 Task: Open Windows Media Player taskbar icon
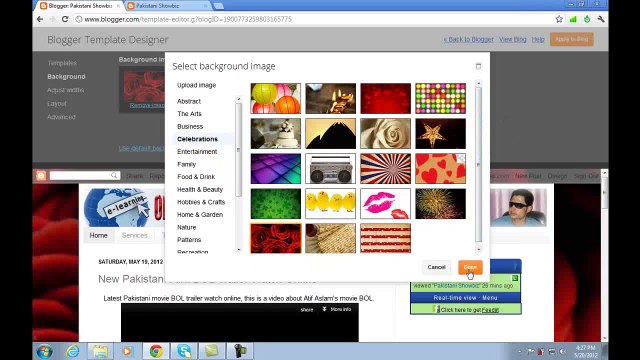click(x=127, y=351)
